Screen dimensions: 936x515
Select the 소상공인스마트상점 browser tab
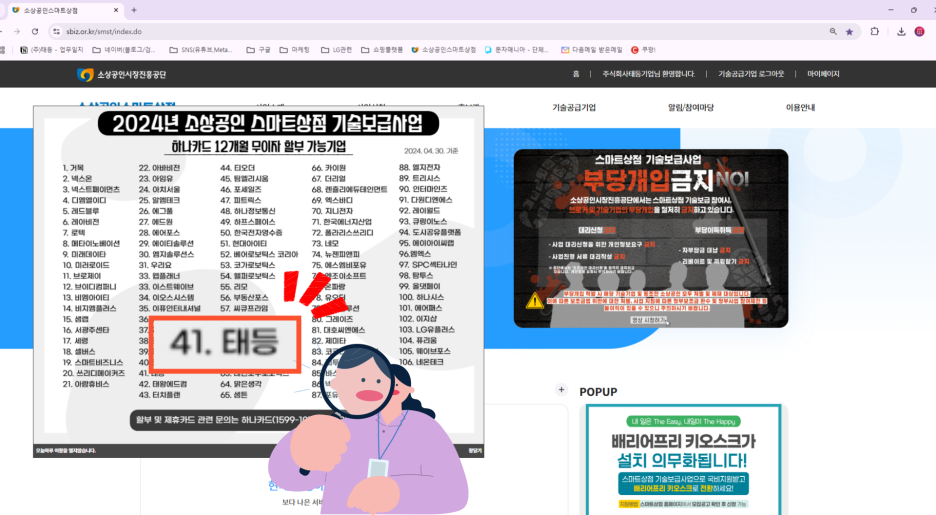pyautogui.click(x=64, y=10)
